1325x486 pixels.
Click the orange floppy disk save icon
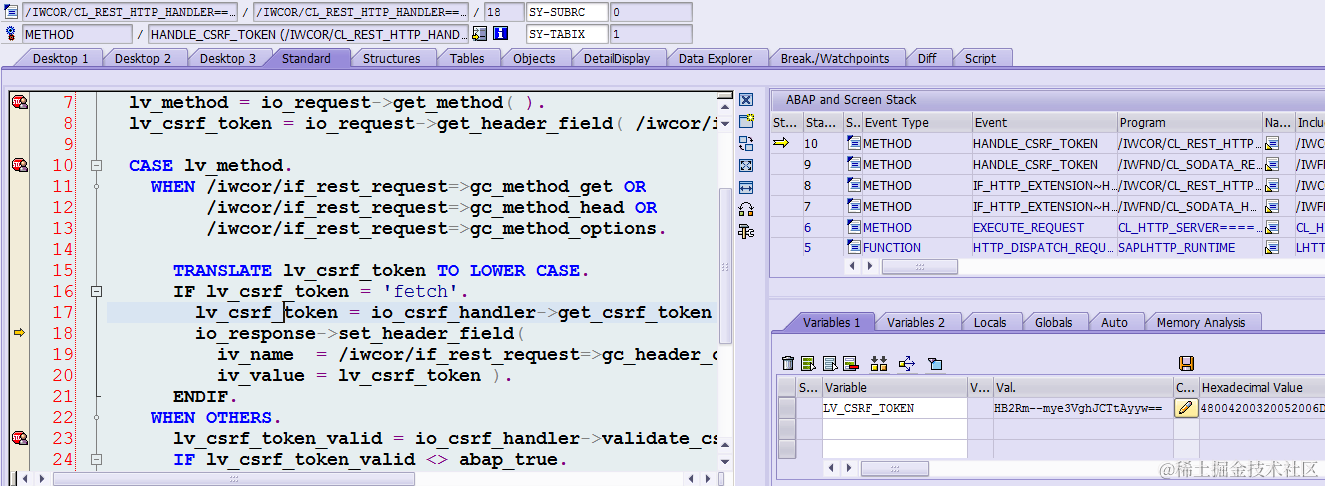click(1187, 363)
